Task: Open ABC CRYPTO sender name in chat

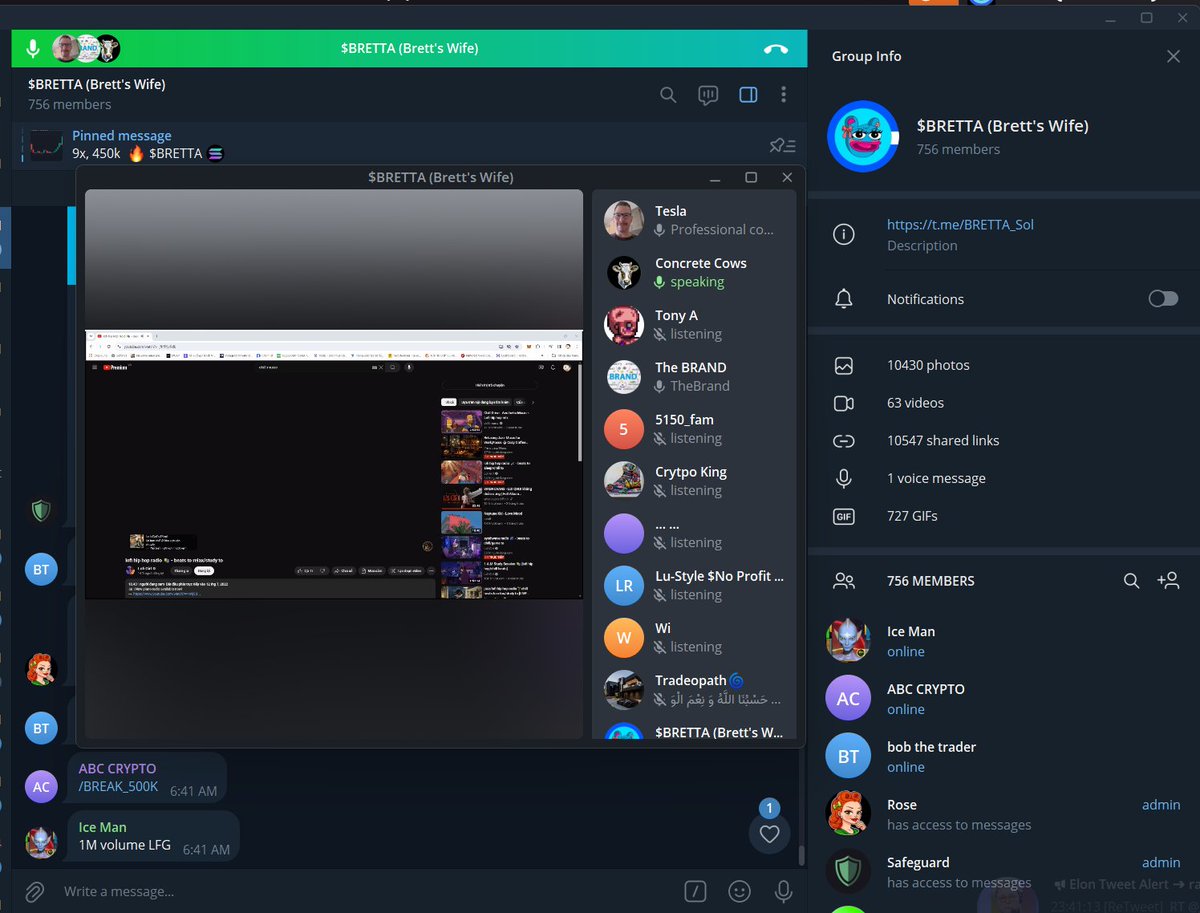Action: [x=118, y=768]
